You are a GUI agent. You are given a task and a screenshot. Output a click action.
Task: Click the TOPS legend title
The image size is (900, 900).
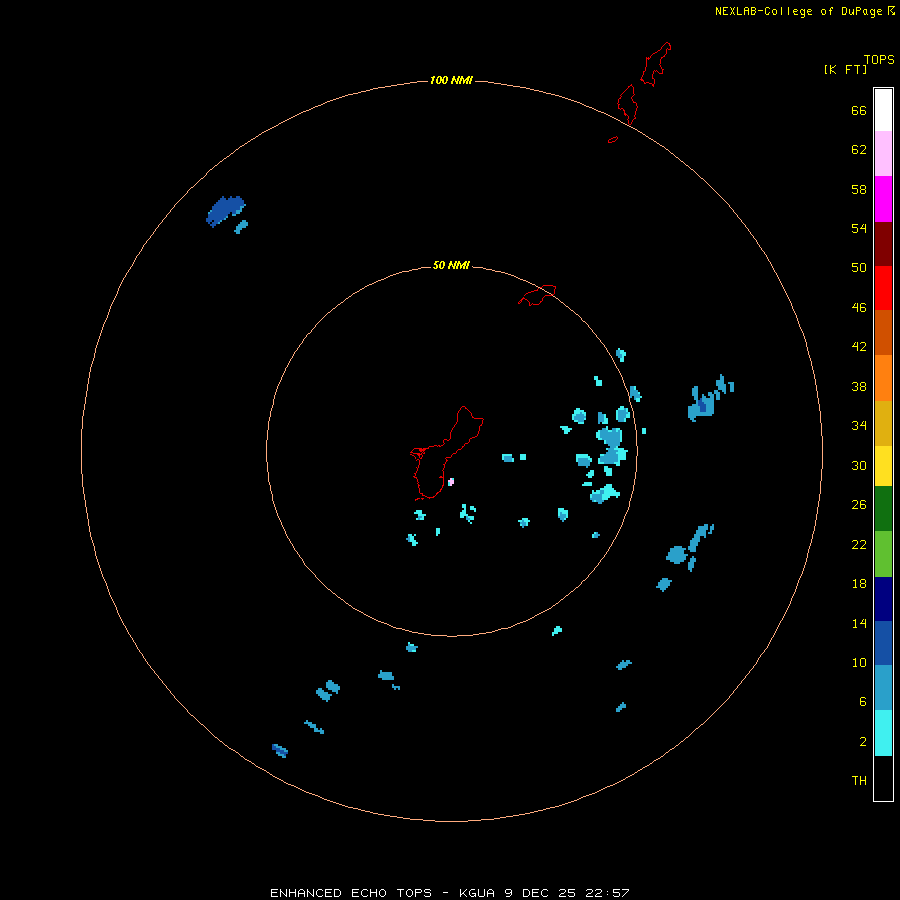pyautogui.click(x=879, y=59)
